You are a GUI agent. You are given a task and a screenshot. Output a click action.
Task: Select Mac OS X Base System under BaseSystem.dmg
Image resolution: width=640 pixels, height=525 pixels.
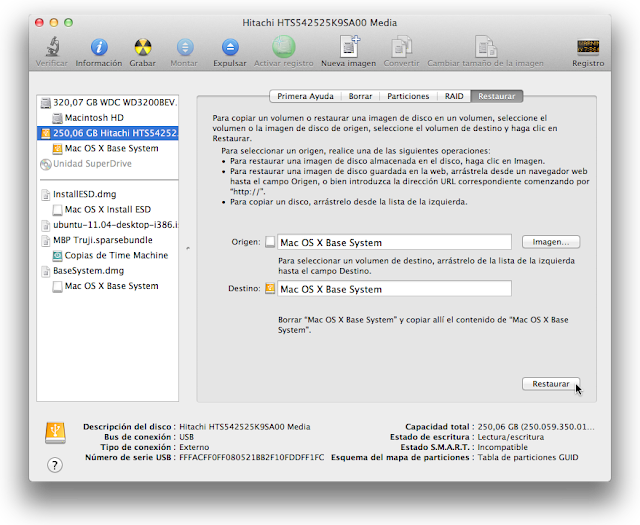108,286
